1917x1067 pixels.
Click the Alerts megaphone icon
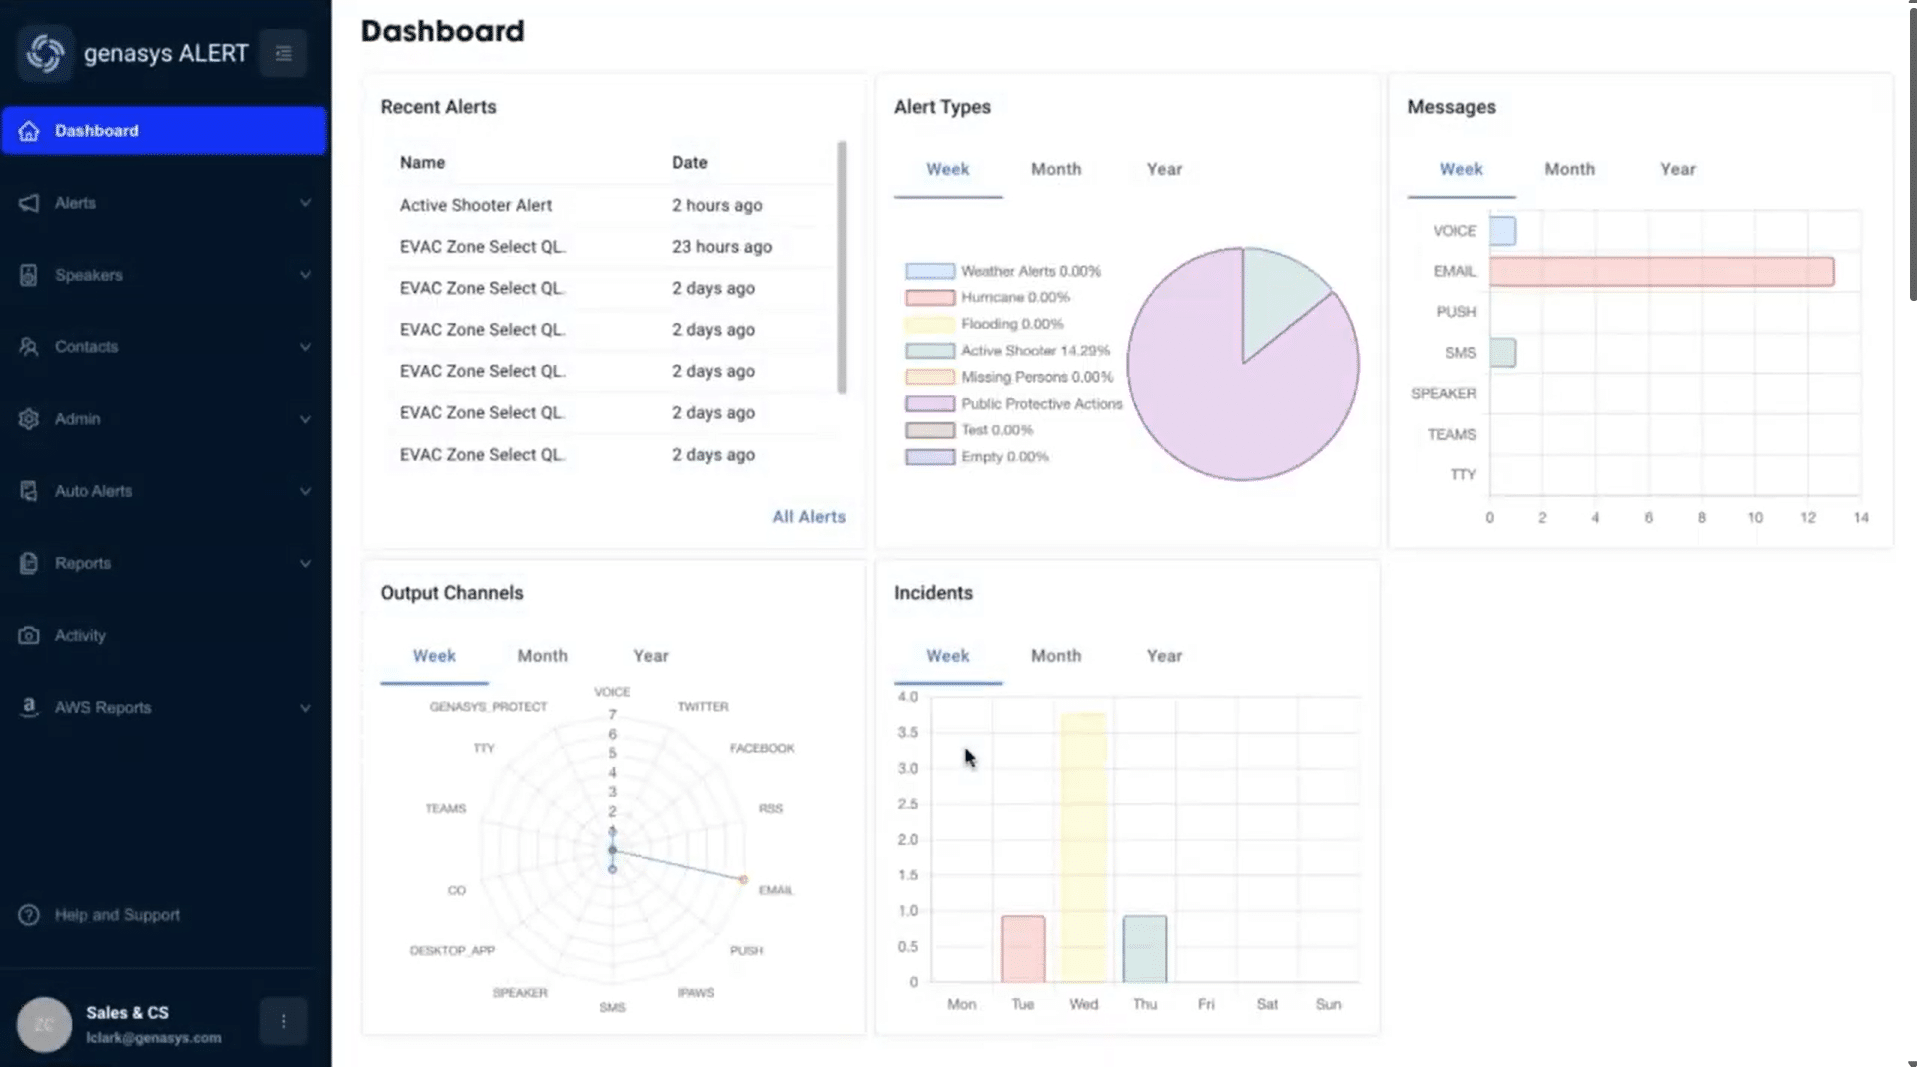point(29,203)
